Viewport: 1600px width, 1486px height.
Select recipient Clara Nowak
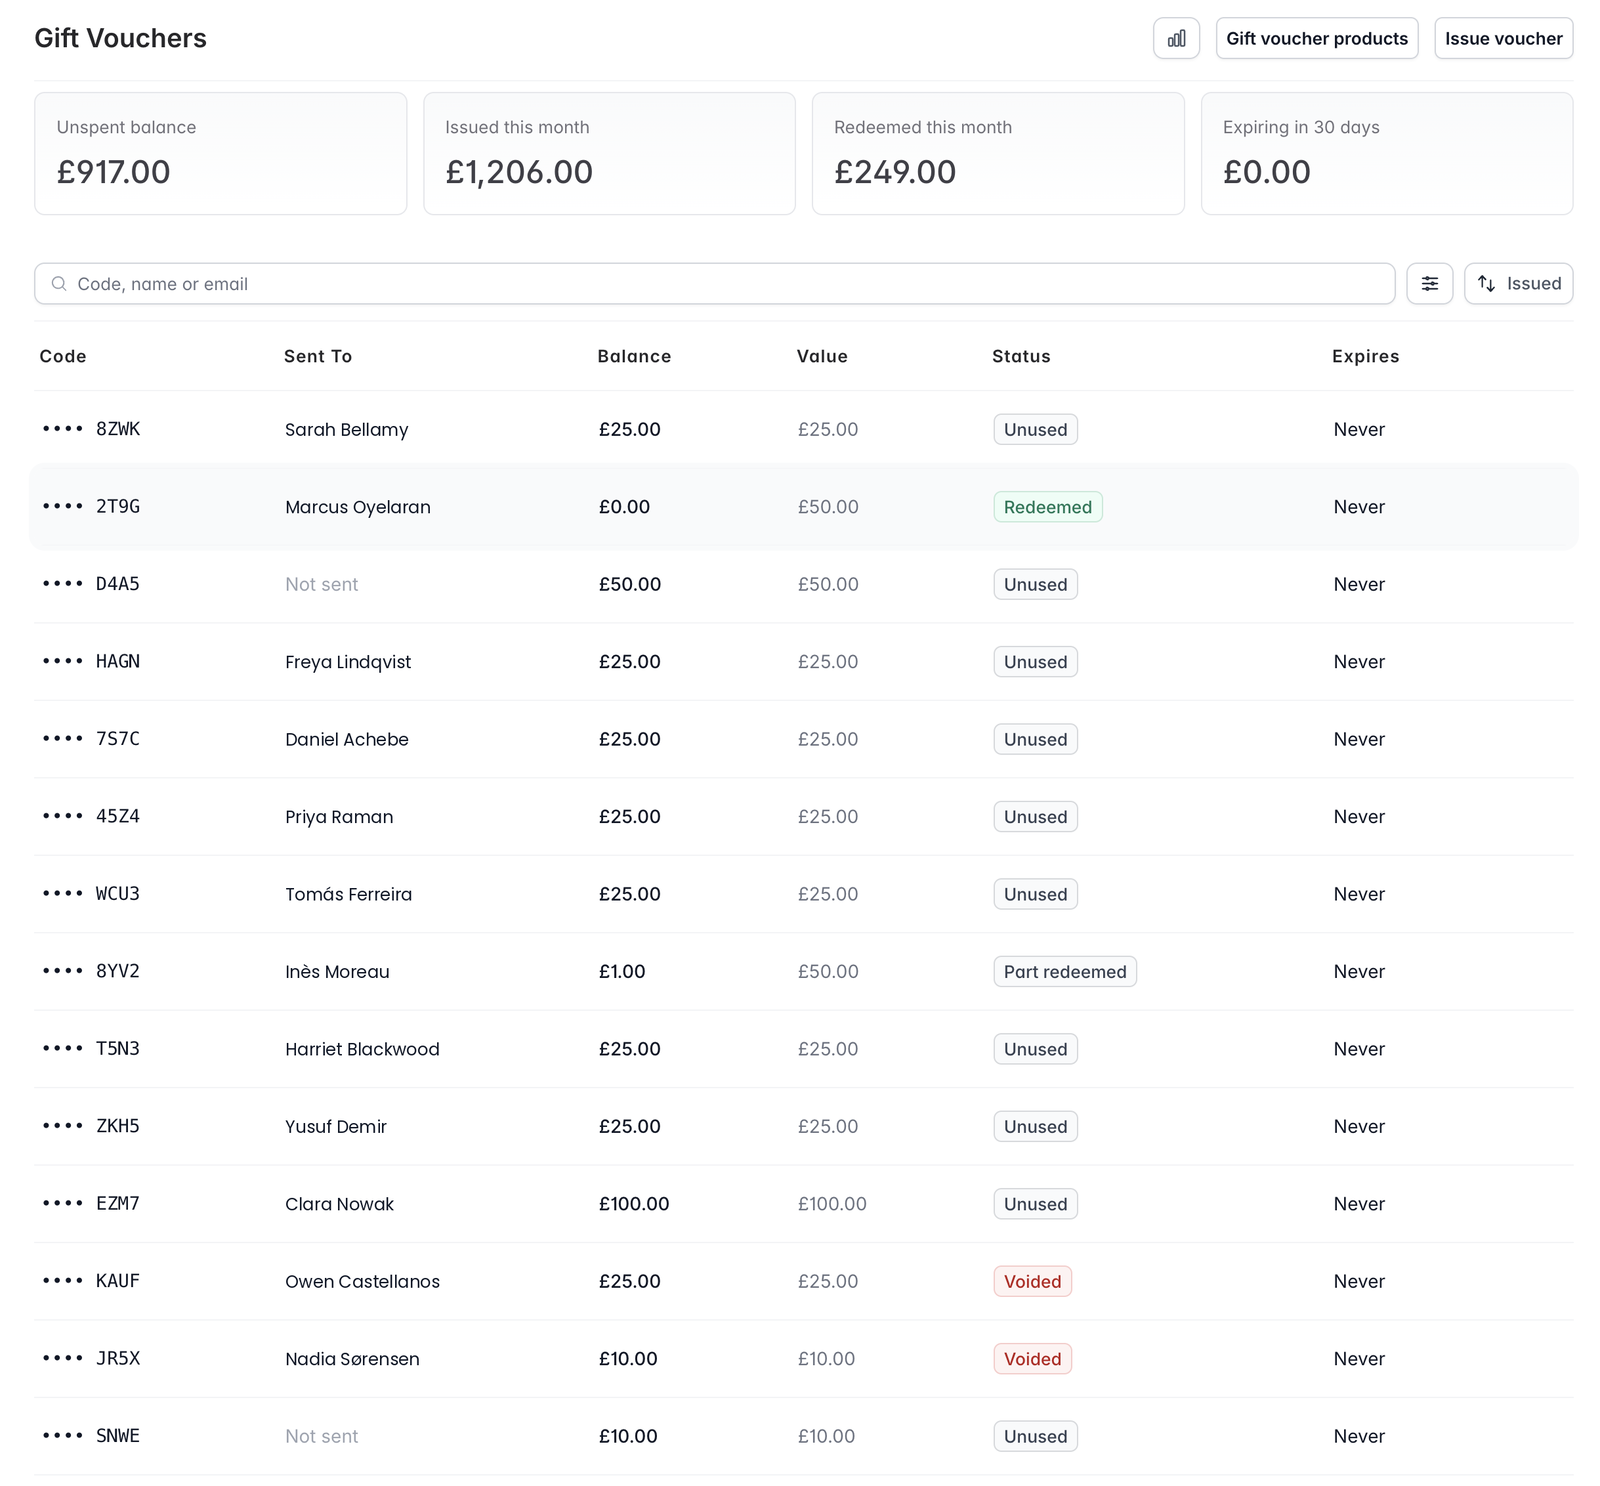tap(339, 1204)
